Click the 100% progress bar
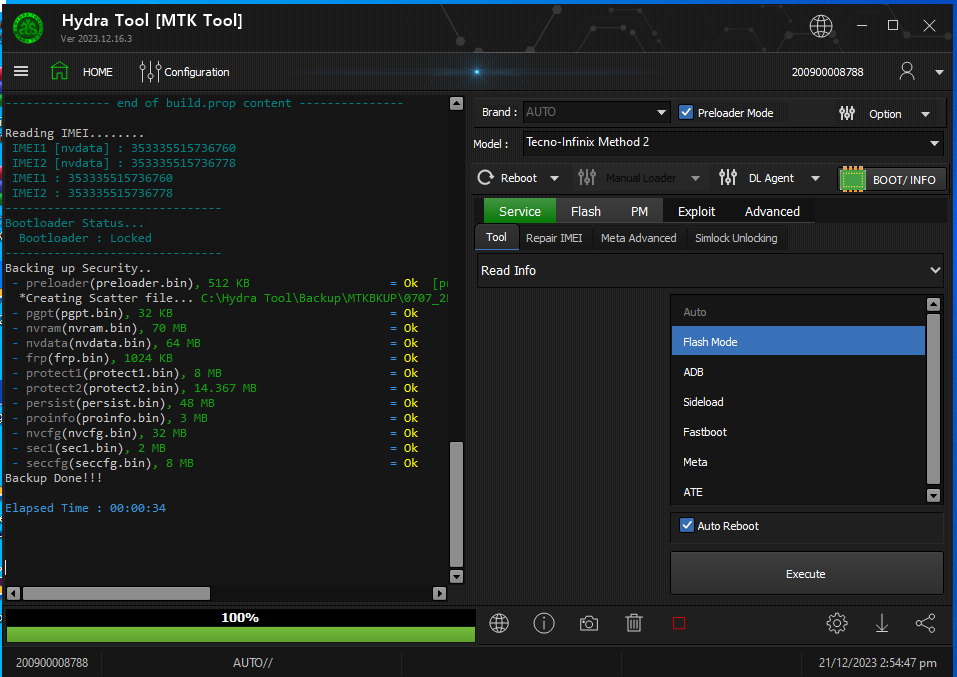This screenshot has width=957, height=677. coord(240,626)
